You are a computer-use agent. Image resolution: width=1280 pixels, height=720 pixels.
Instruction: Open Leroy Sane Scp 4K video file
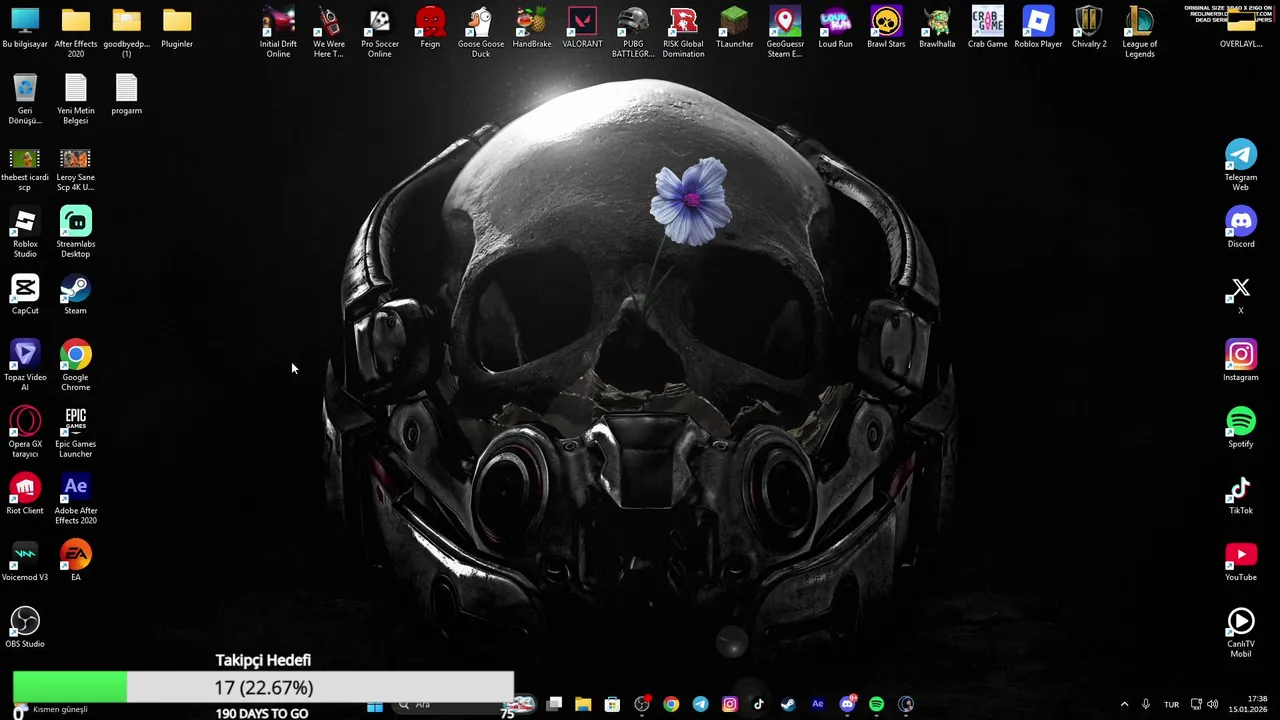coord(76,170)
